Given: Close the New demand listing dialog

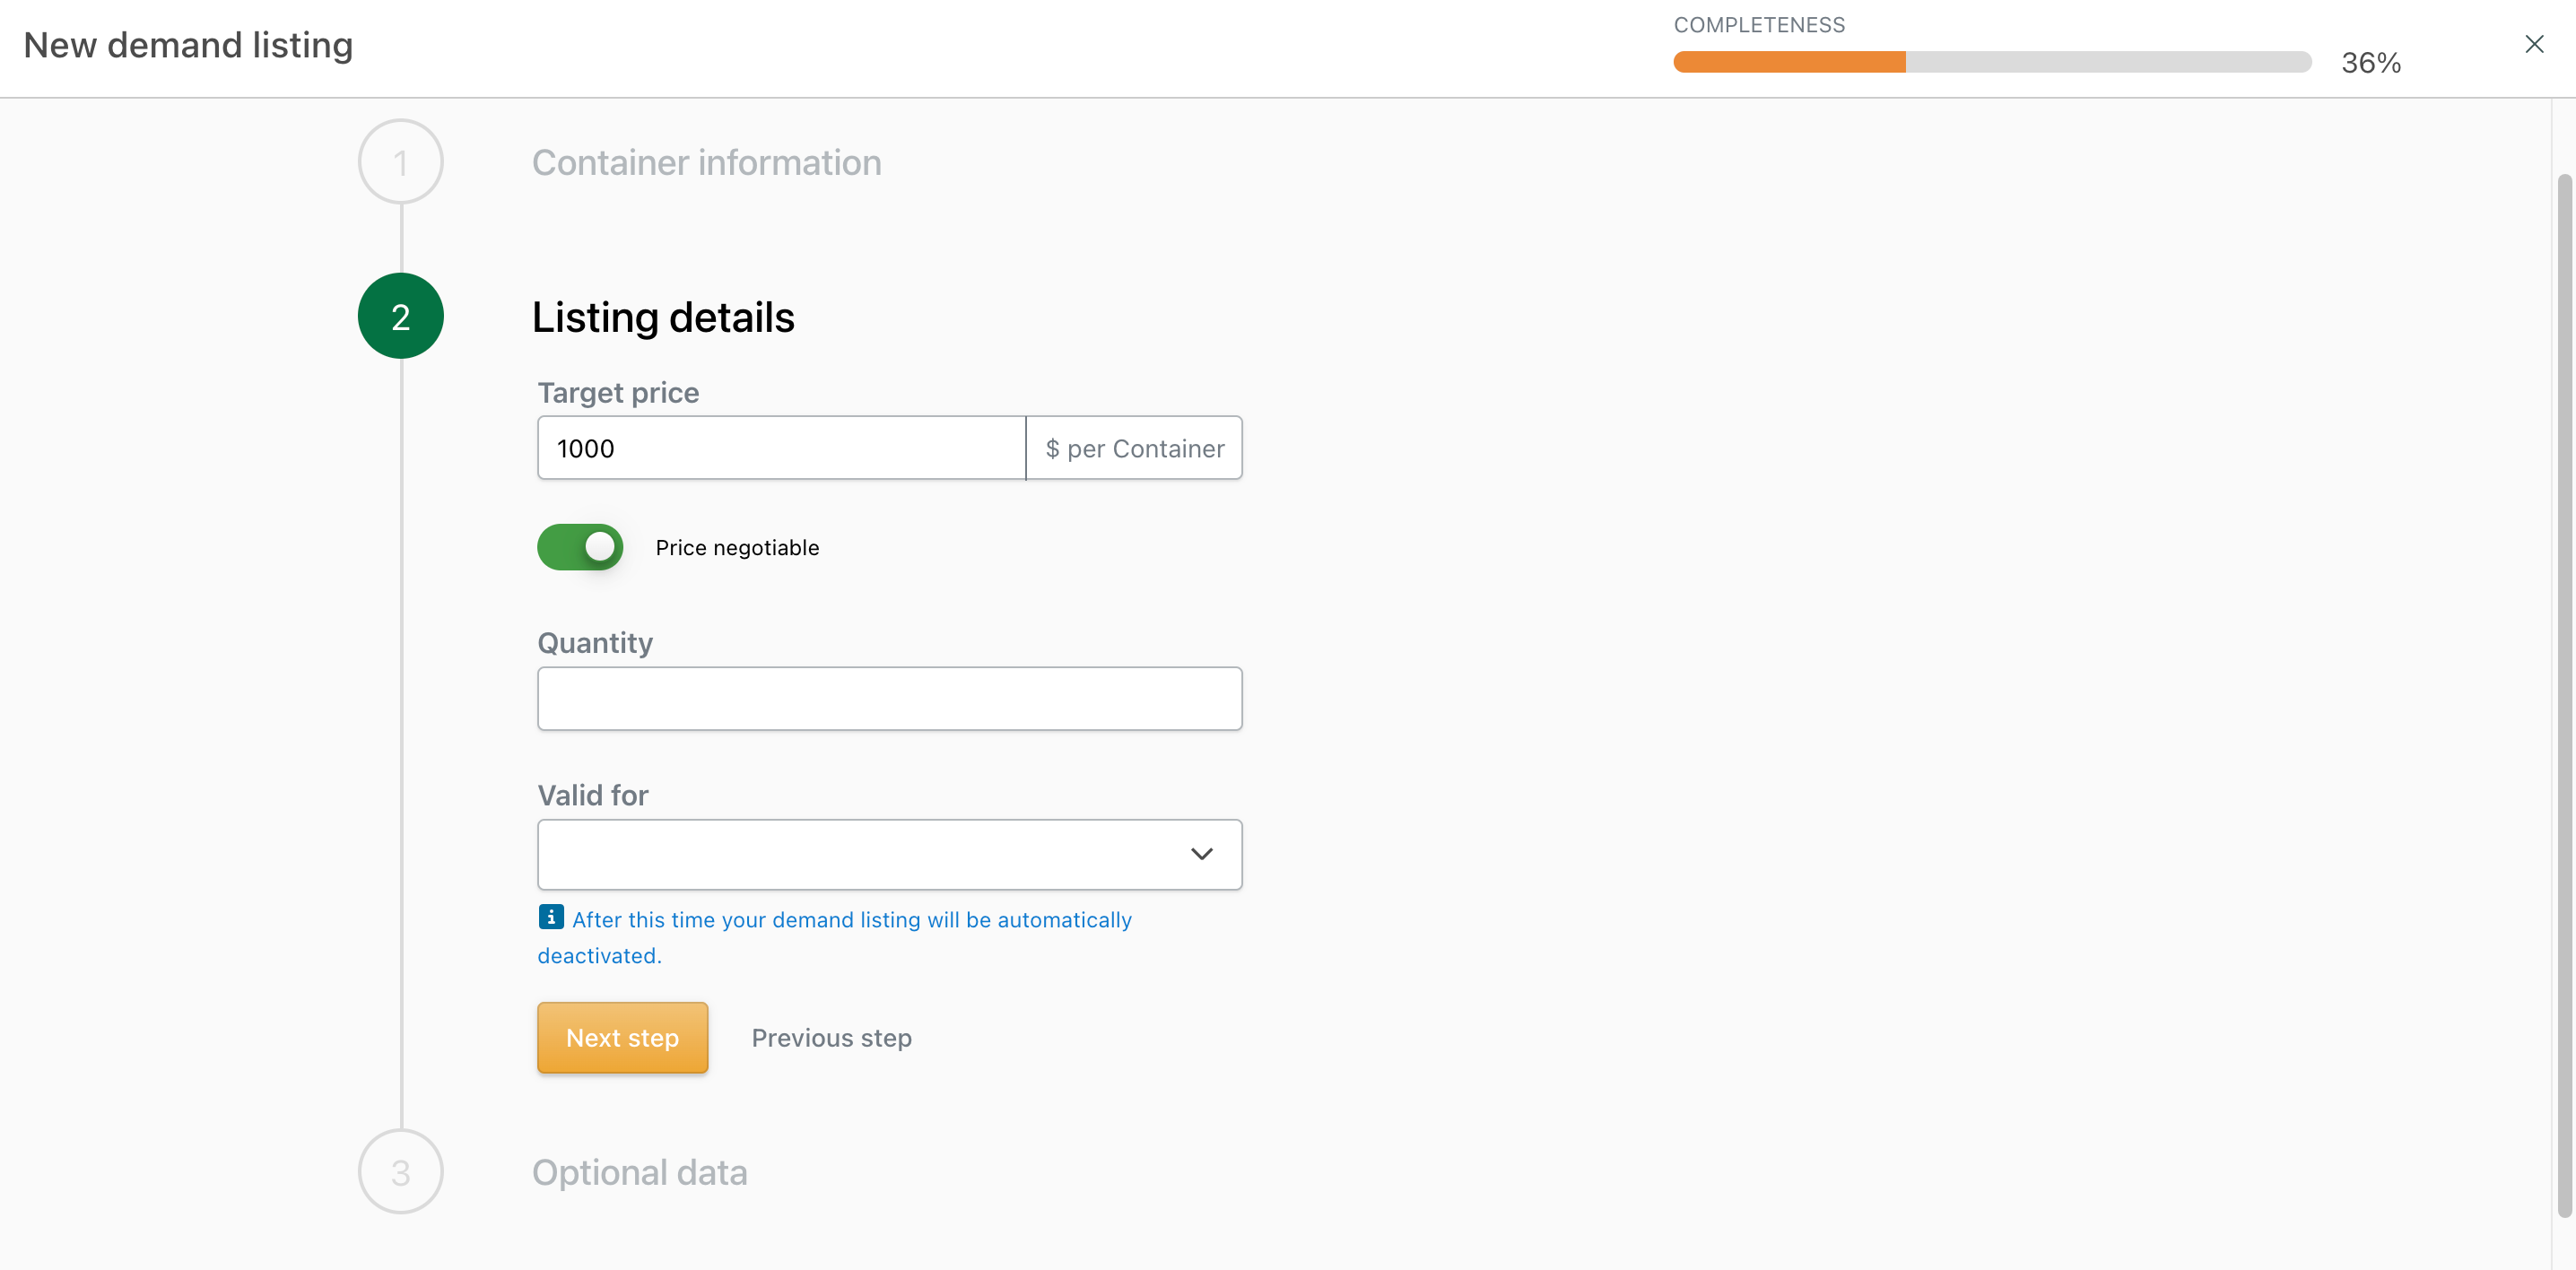Looking at the screenshot, I should click(x=2533, y=44).
